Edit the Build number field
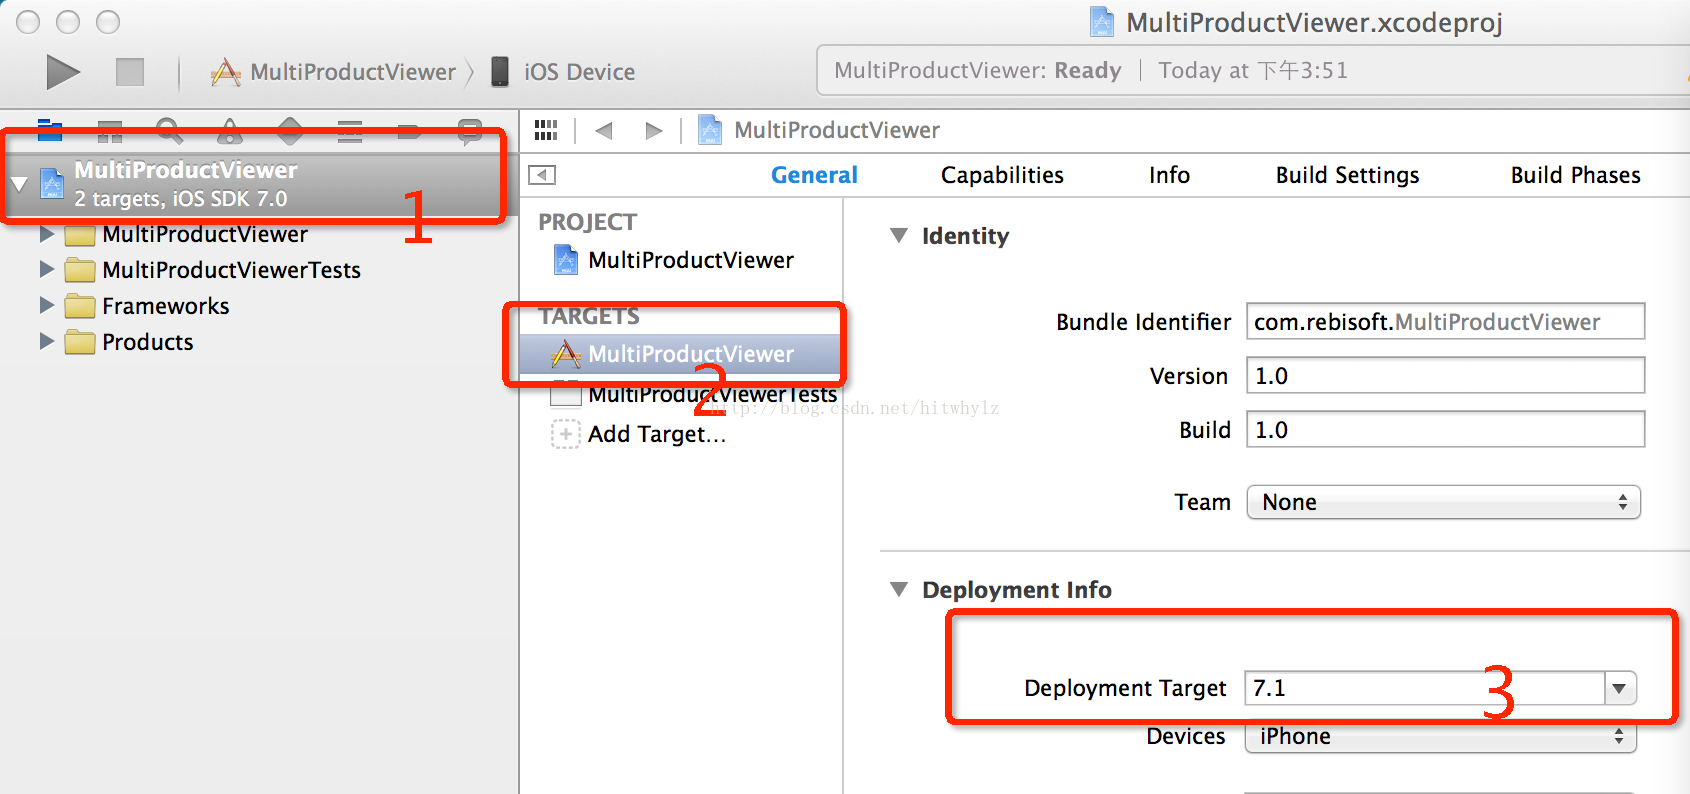Viewport: 1690px width, 794px height. pyautogui.click(x=1445, y=430)
